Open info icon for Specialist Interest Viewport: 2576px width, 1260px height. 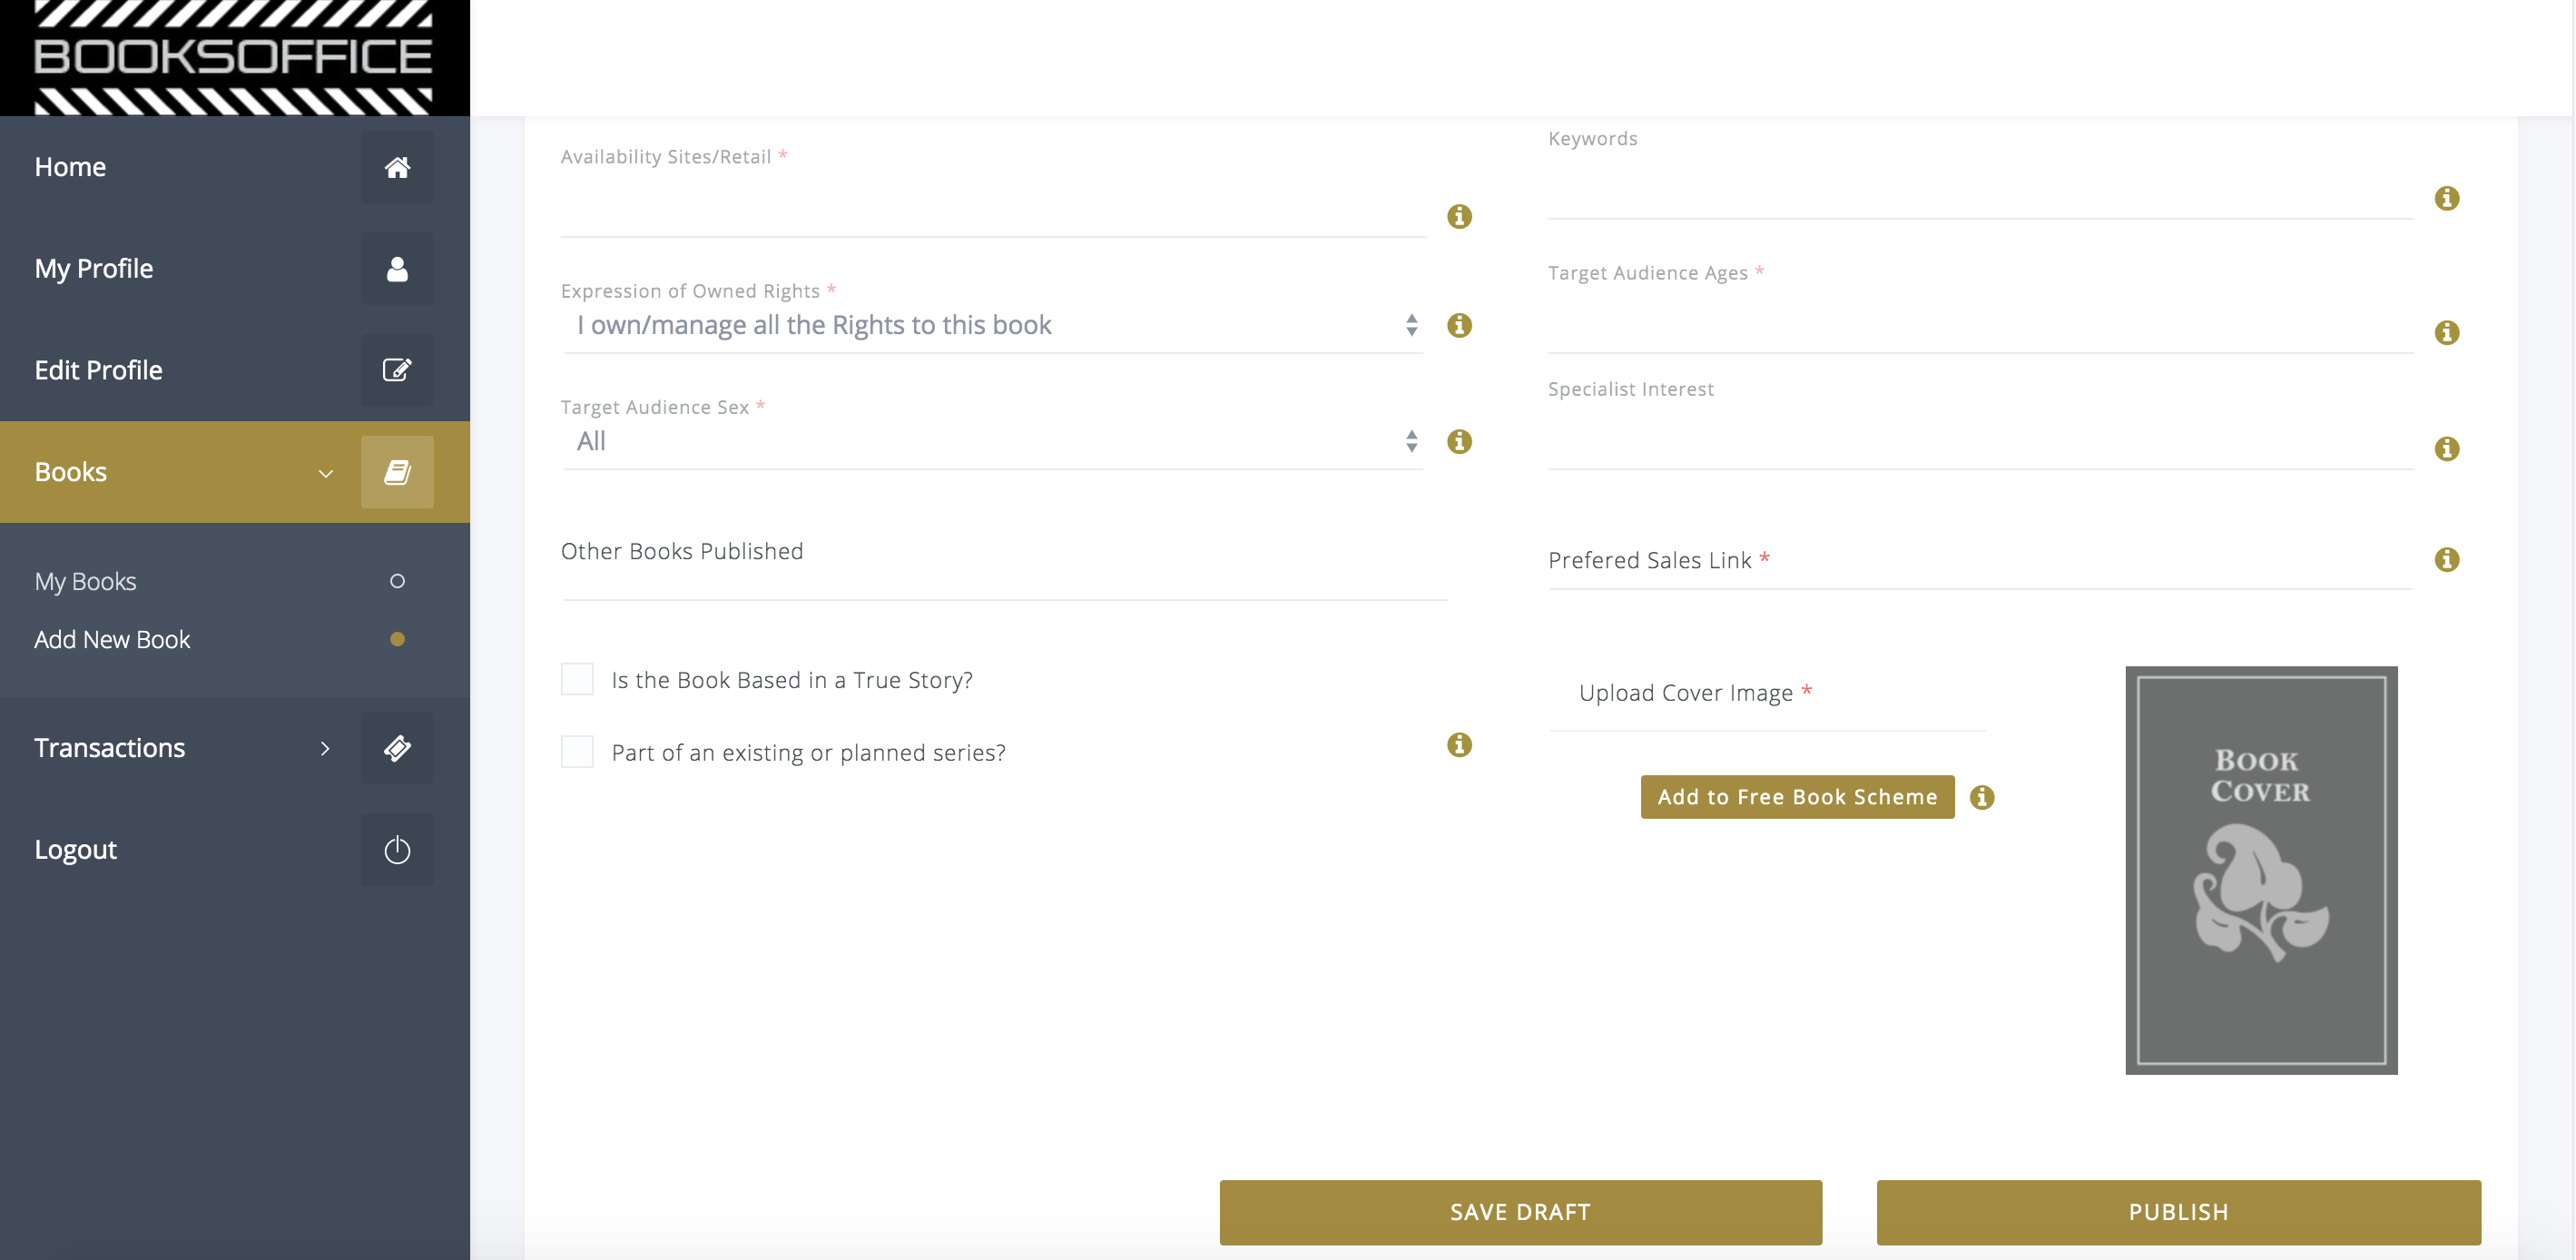point(2447,449)
